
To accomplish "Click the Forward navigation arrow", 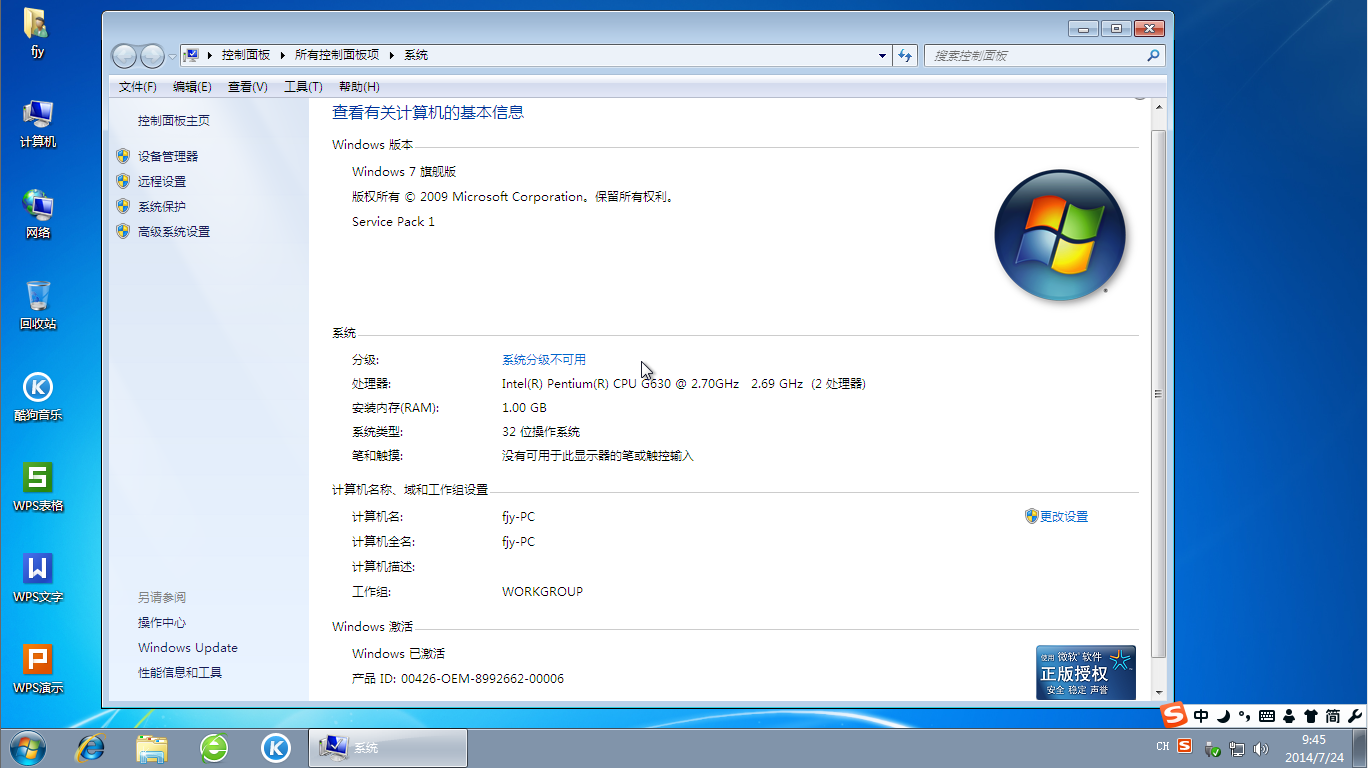I will [152, 56].
